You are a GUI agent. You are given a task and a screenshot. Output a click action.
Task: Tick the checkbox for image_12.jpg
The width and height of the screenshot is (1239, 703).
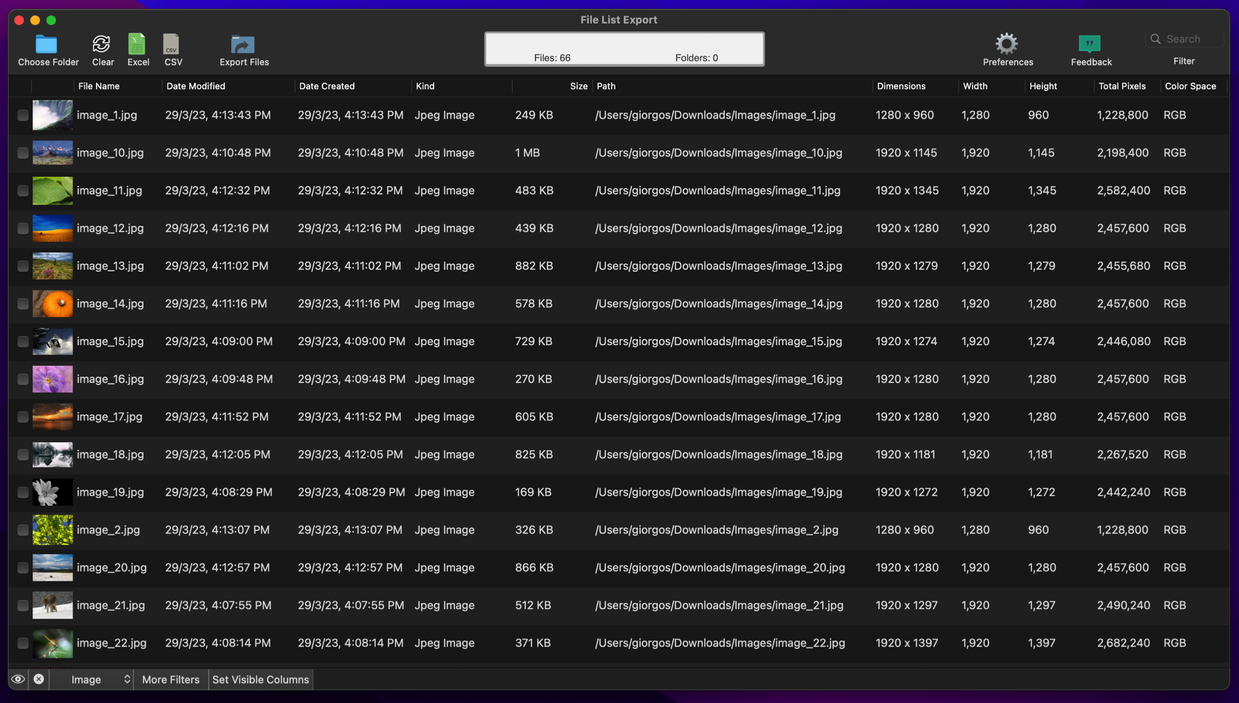23,228
